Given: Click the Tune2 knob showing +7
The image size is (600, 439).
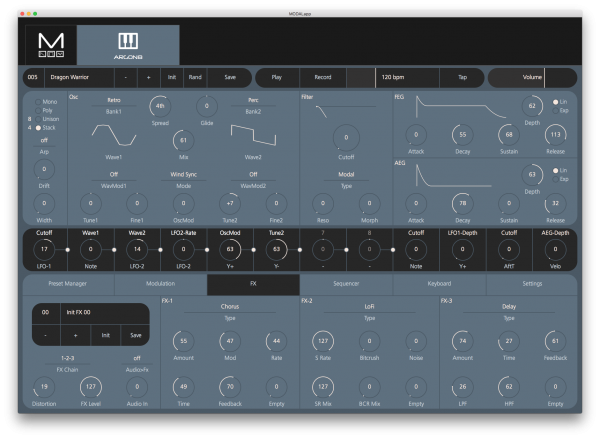Looking at the screenshot, I should pyautogui.click(x=230, y=203).
